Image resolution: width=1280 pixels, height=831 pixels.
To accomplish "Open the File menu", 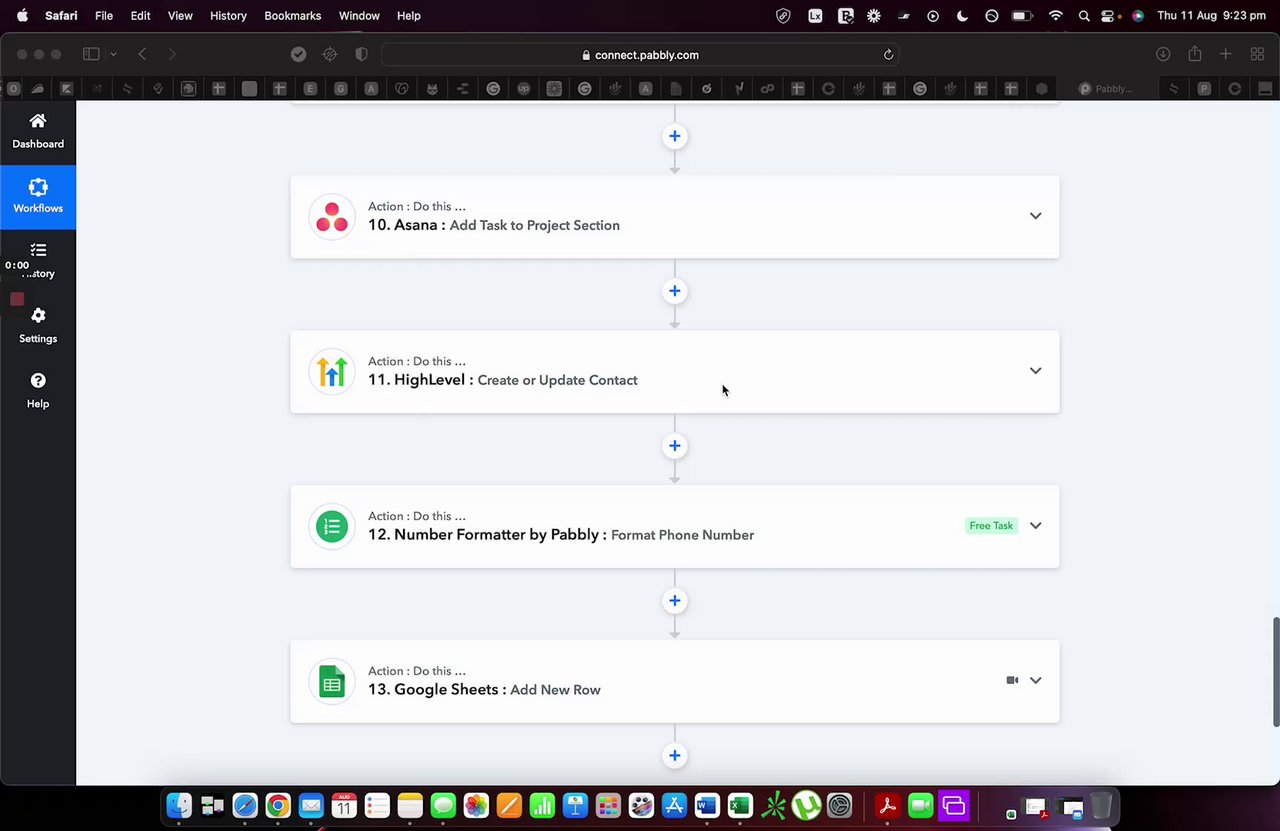I will (x=104, y=16).
